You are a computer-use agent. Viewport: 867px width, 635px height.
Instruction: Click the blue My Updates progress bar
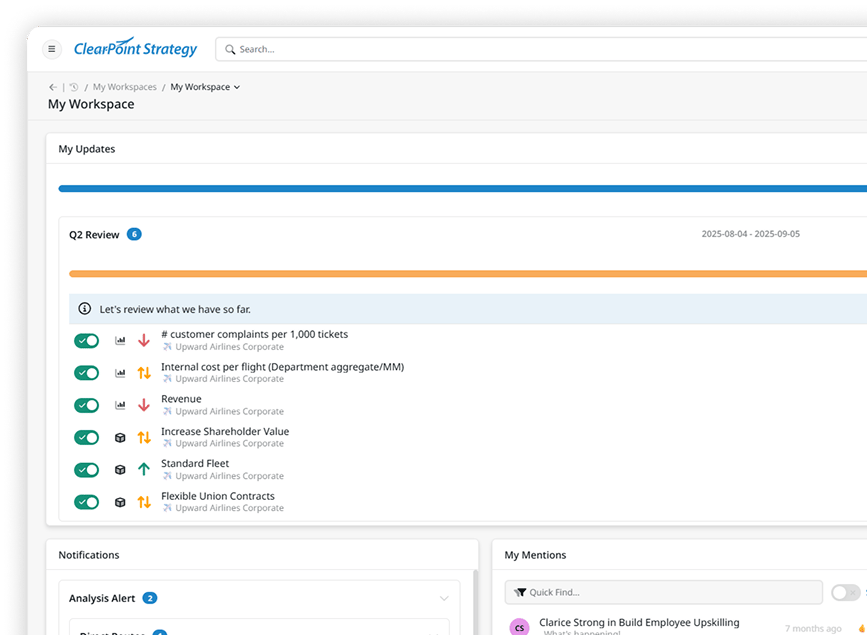[x=462, y=189]
